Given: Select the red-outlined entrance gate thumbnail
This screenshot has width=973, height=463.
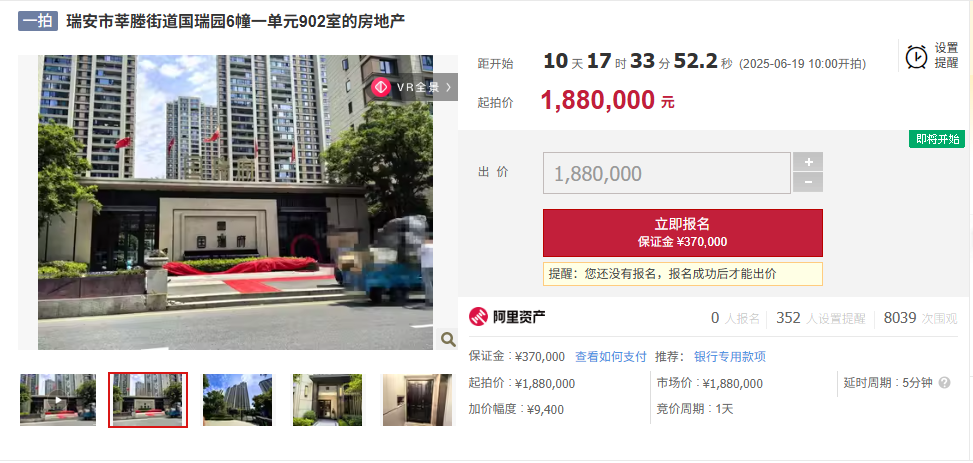Looking at the screenshot, I should point(148,400).
